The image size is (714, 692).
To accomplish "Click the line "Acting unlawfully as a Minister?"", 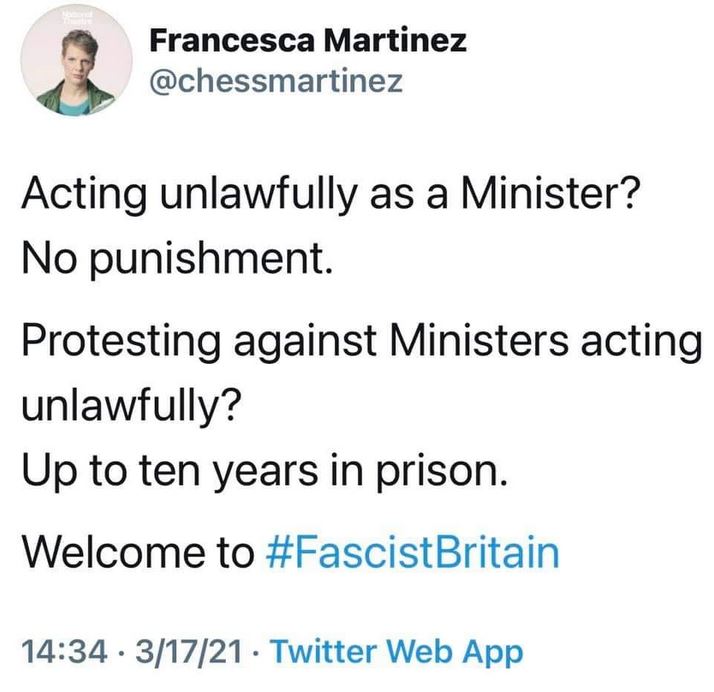I will 331,196.
